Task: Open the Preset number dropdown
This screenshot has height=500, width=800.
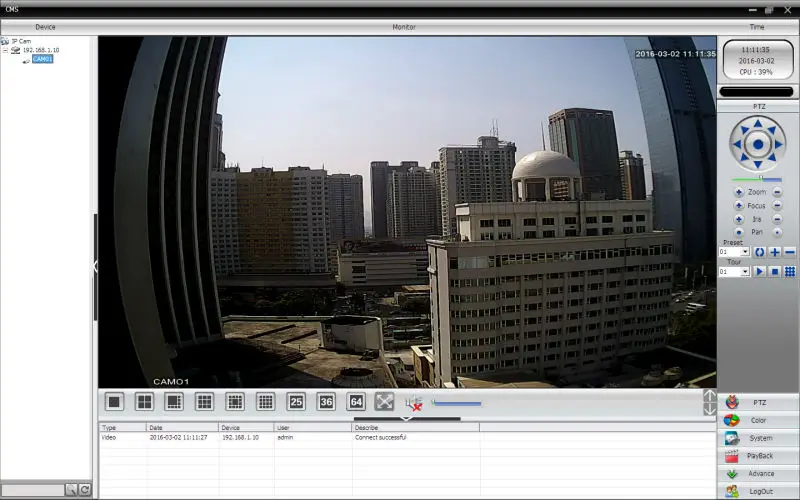Action: click(x=745, y=252)
